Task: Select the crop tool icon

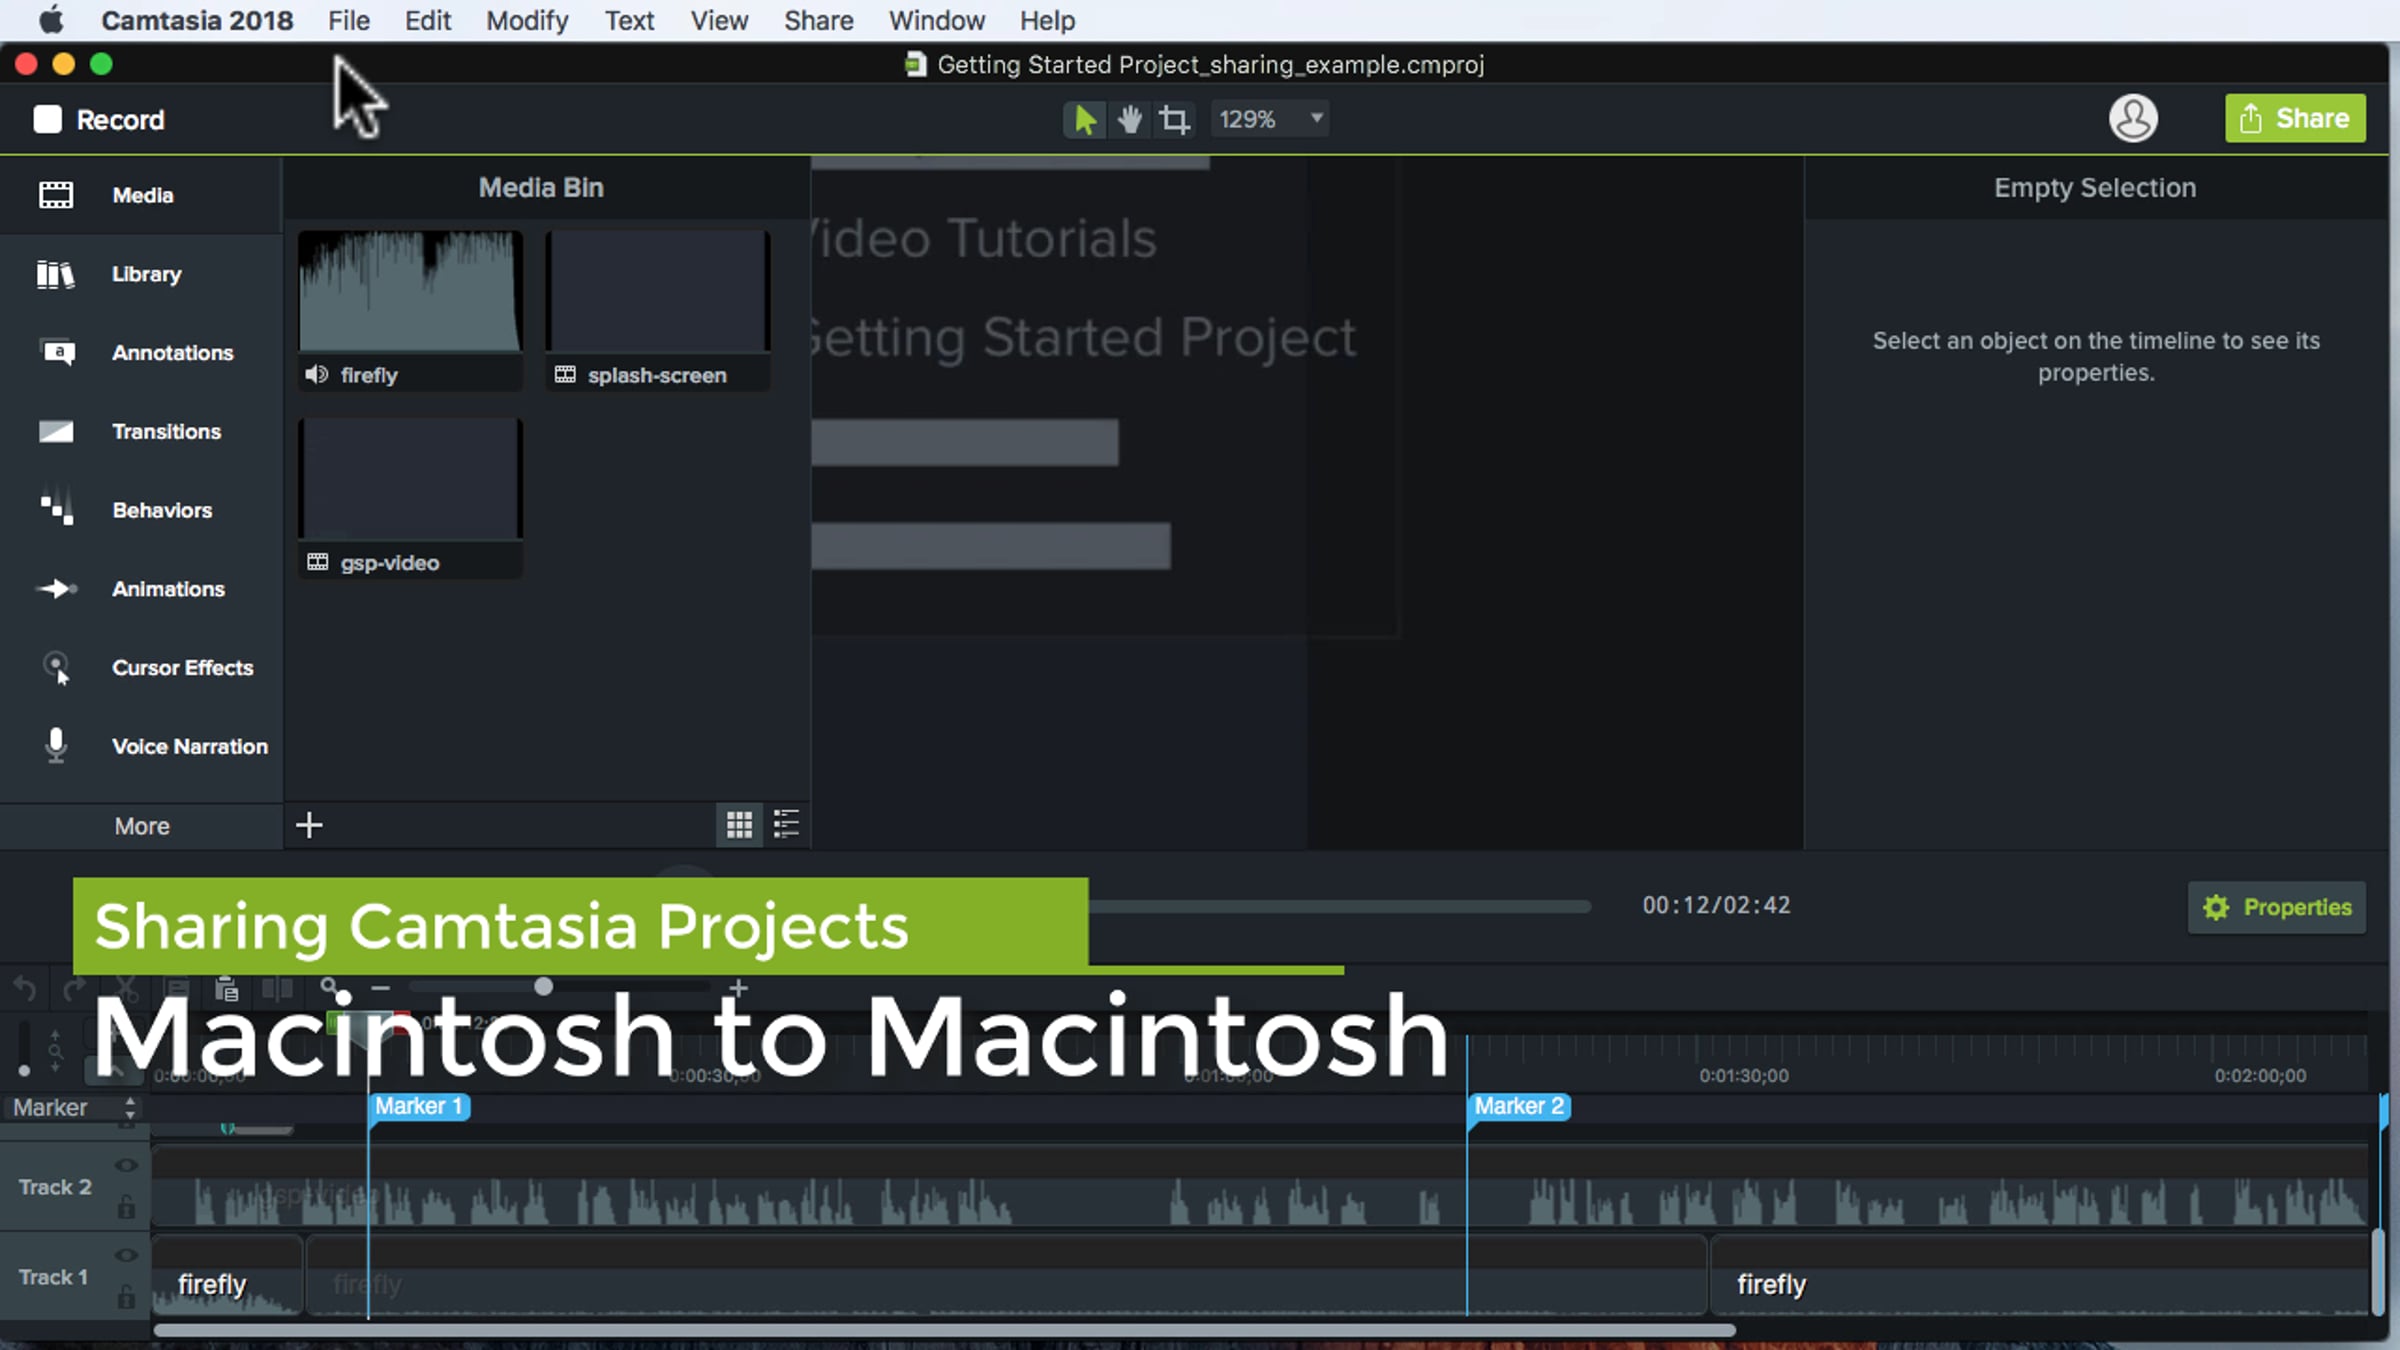Action: [1174, 119]
